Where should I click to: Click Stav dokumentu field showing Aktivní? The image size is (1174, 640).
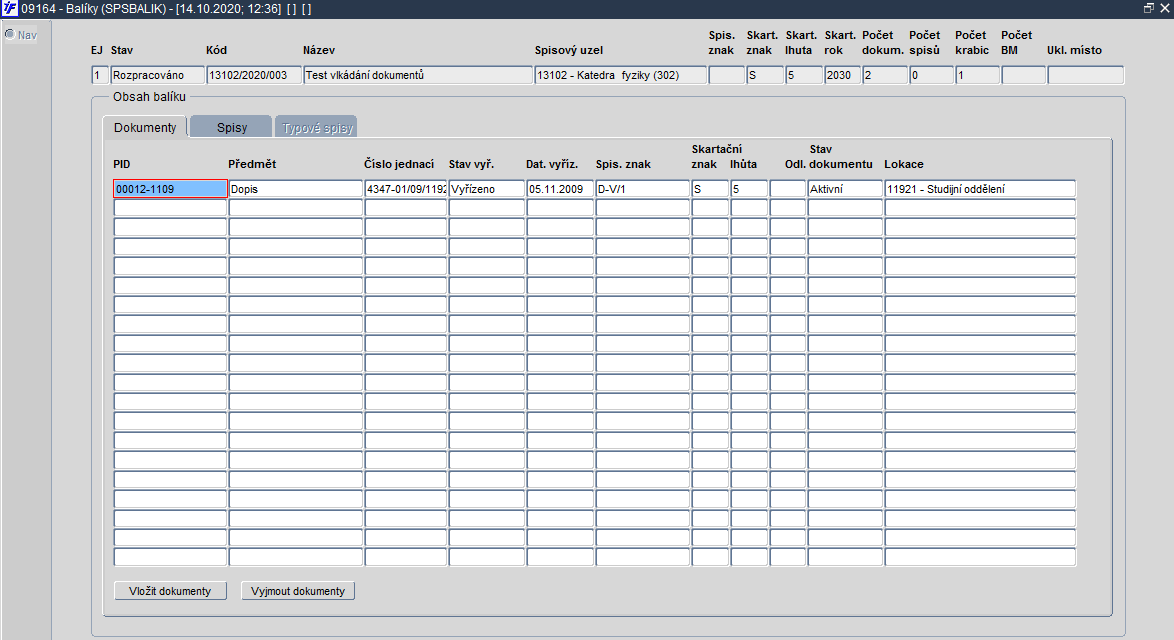tap(845, 189)
